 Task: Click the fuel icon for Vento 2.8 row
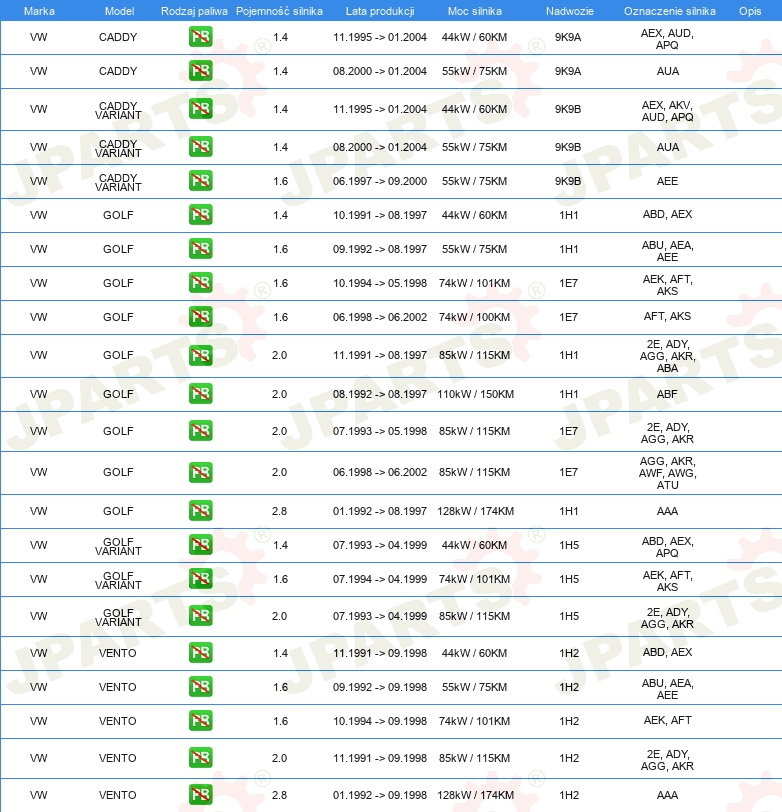click(200, 795)
